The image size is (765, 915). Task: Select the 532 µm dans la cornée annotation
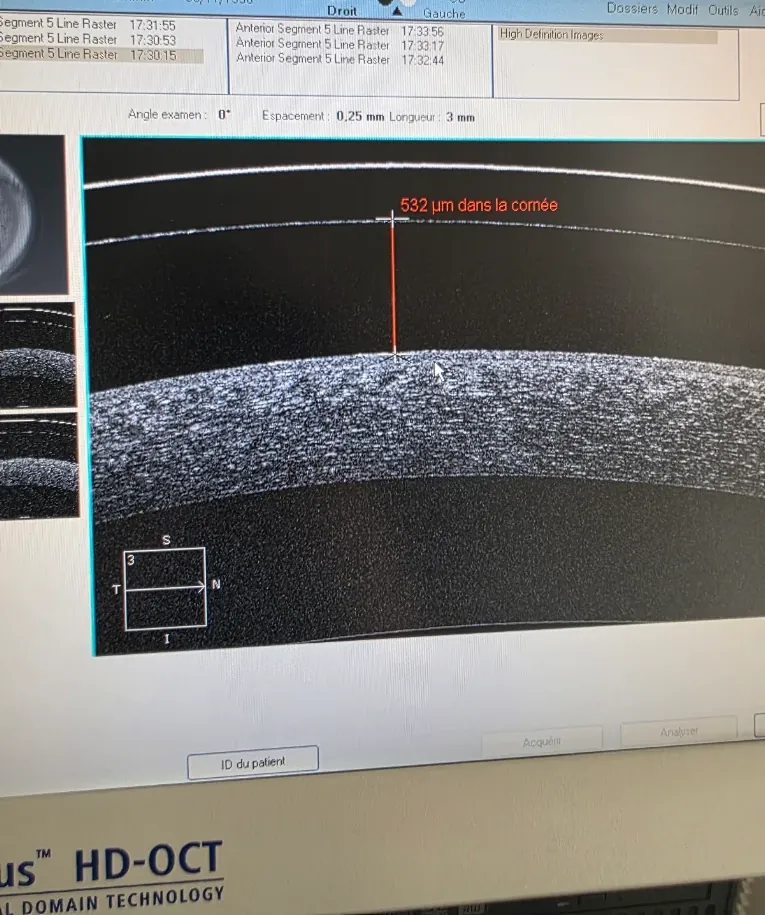click(478, 205)
